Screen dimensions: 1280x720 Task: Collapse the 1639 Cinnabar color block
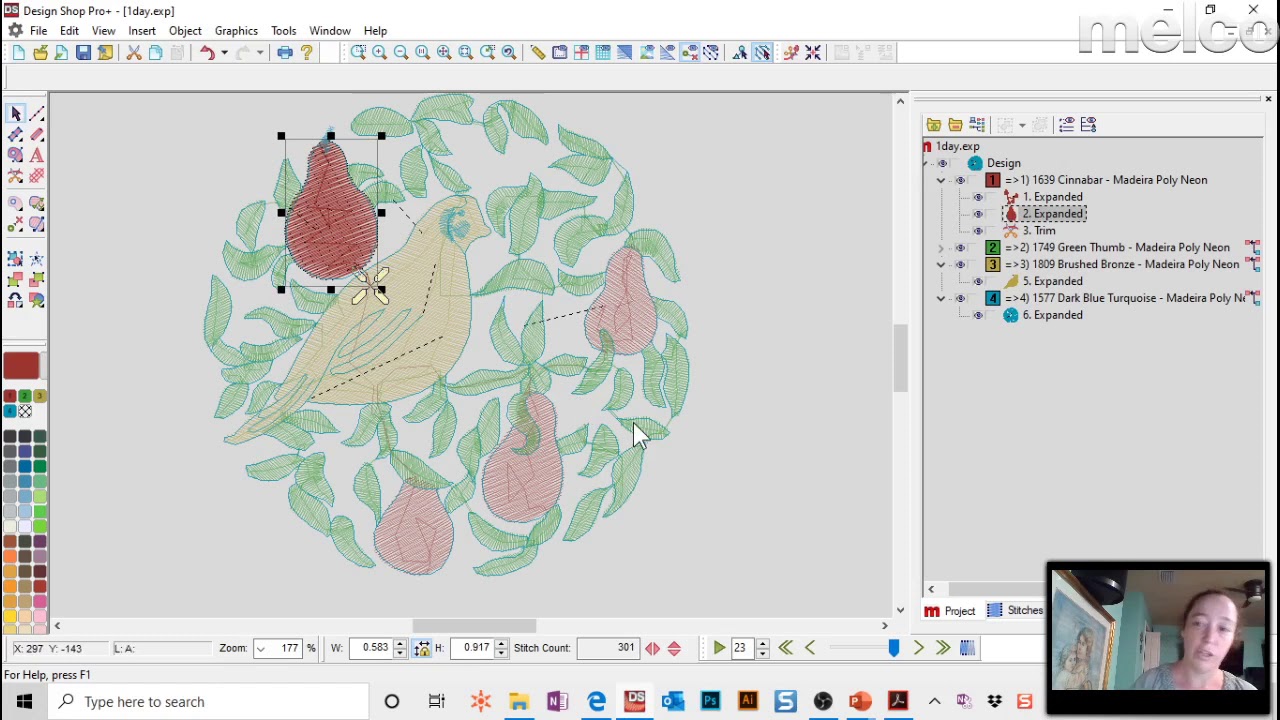point(940,181)
